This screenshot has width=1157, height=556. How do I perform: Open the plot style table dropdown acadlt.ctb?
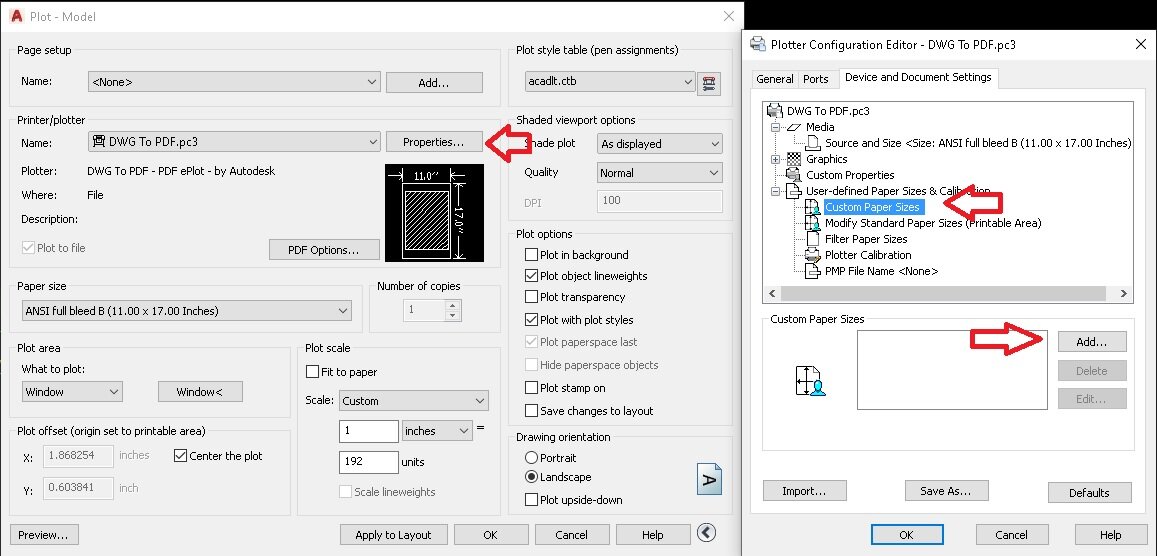[609, 82]
